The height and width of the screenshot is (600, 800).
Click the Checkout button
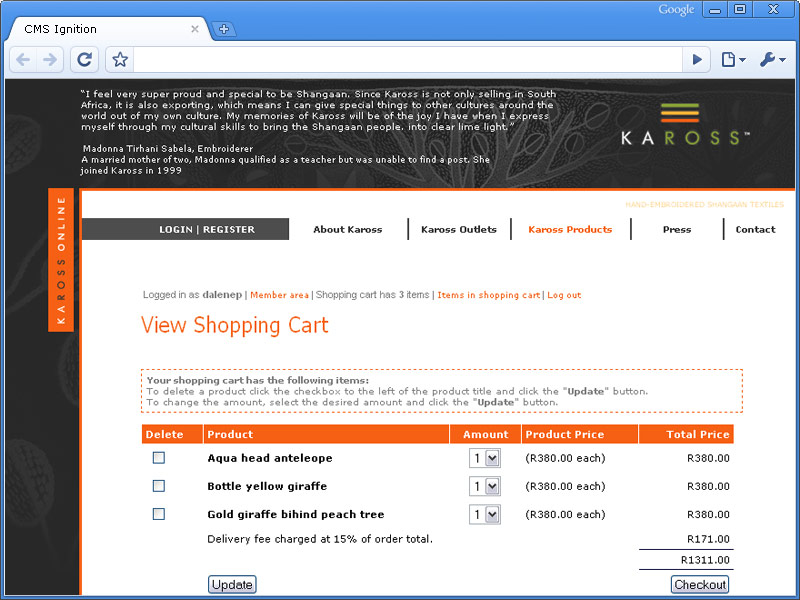(700, 584)
